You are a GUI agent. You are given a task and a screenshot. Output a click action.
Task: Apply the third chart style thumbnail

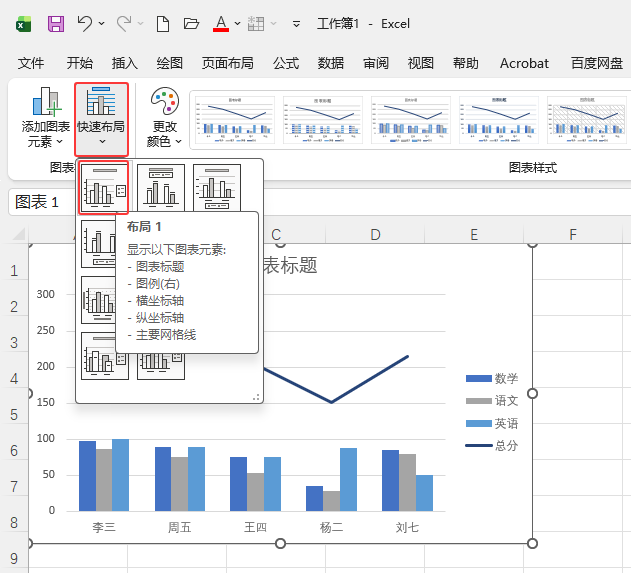point(411,120)
